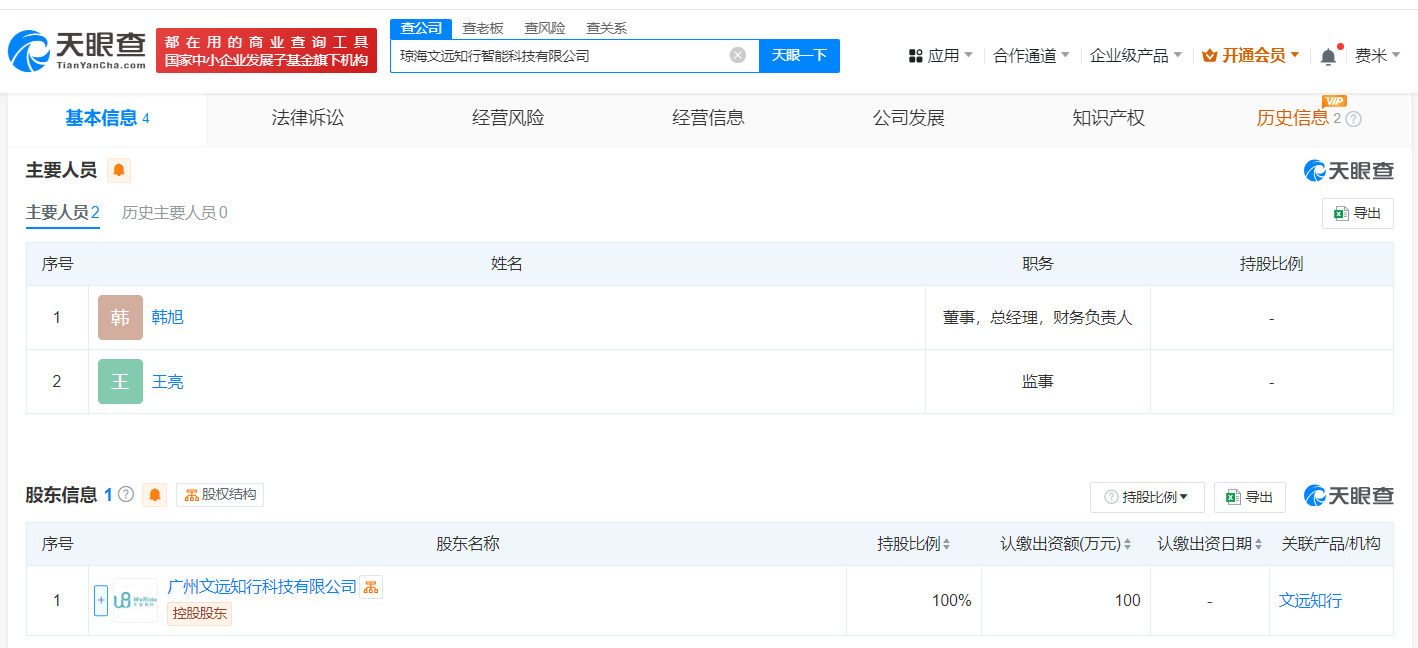Open the 广州文远知行科技有限公司 shareholder link

click(x=262, y=587)
